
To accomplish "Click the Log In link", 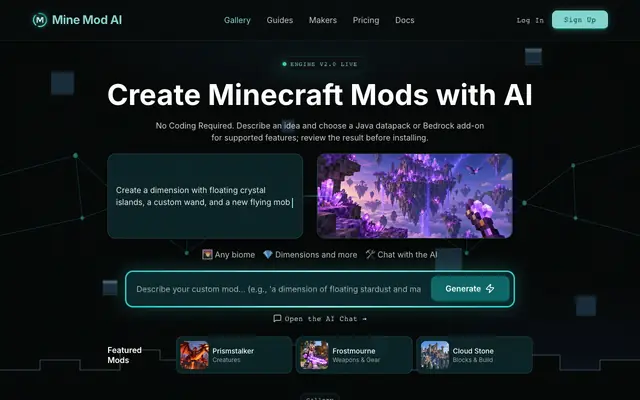I will (530, 20).
